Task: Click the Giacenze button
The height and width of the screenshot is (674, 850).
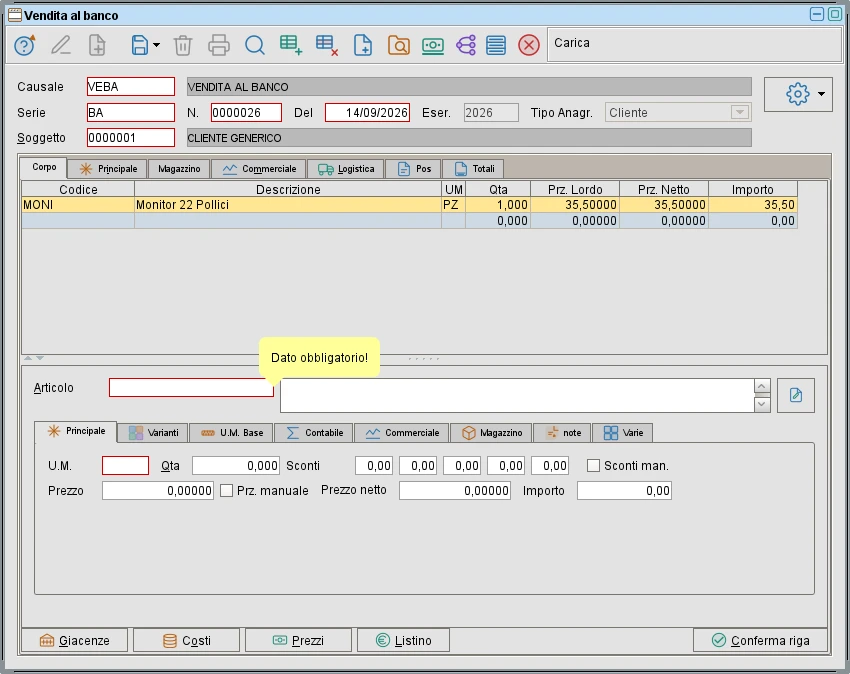Action: (x=75, y=640)
